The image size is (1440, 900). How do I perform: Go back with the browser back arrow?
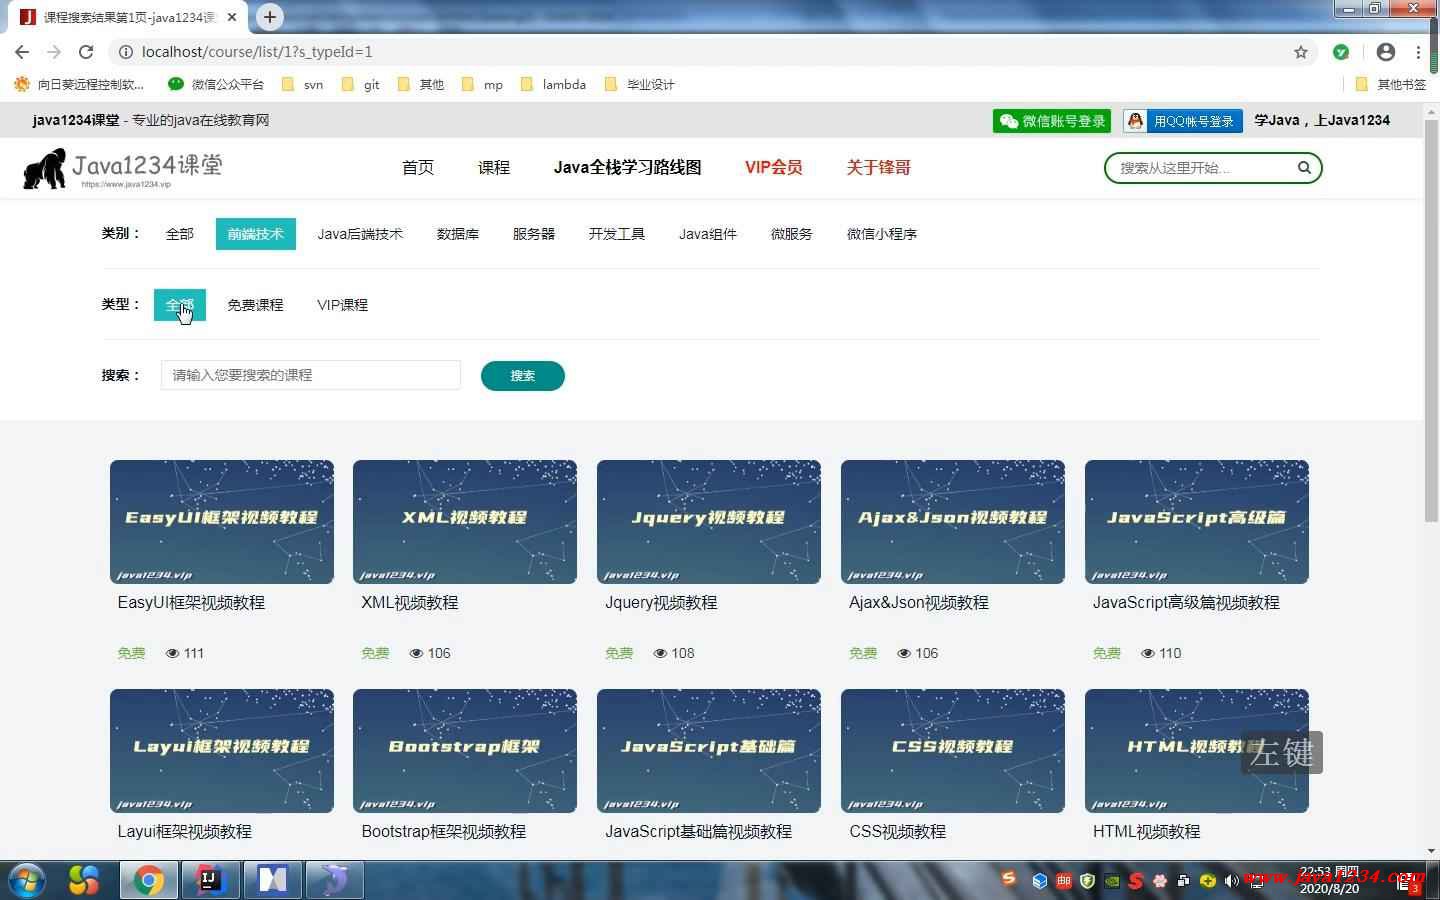[22, 52]
